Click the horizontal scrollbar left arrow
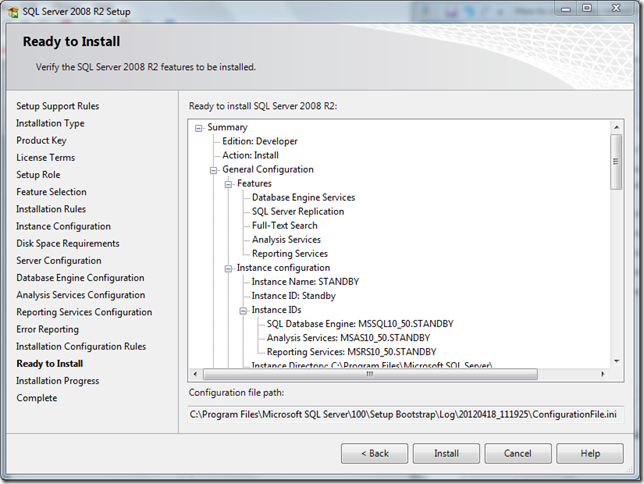Viewport: 644px width, 484px height. pos(196,374)
